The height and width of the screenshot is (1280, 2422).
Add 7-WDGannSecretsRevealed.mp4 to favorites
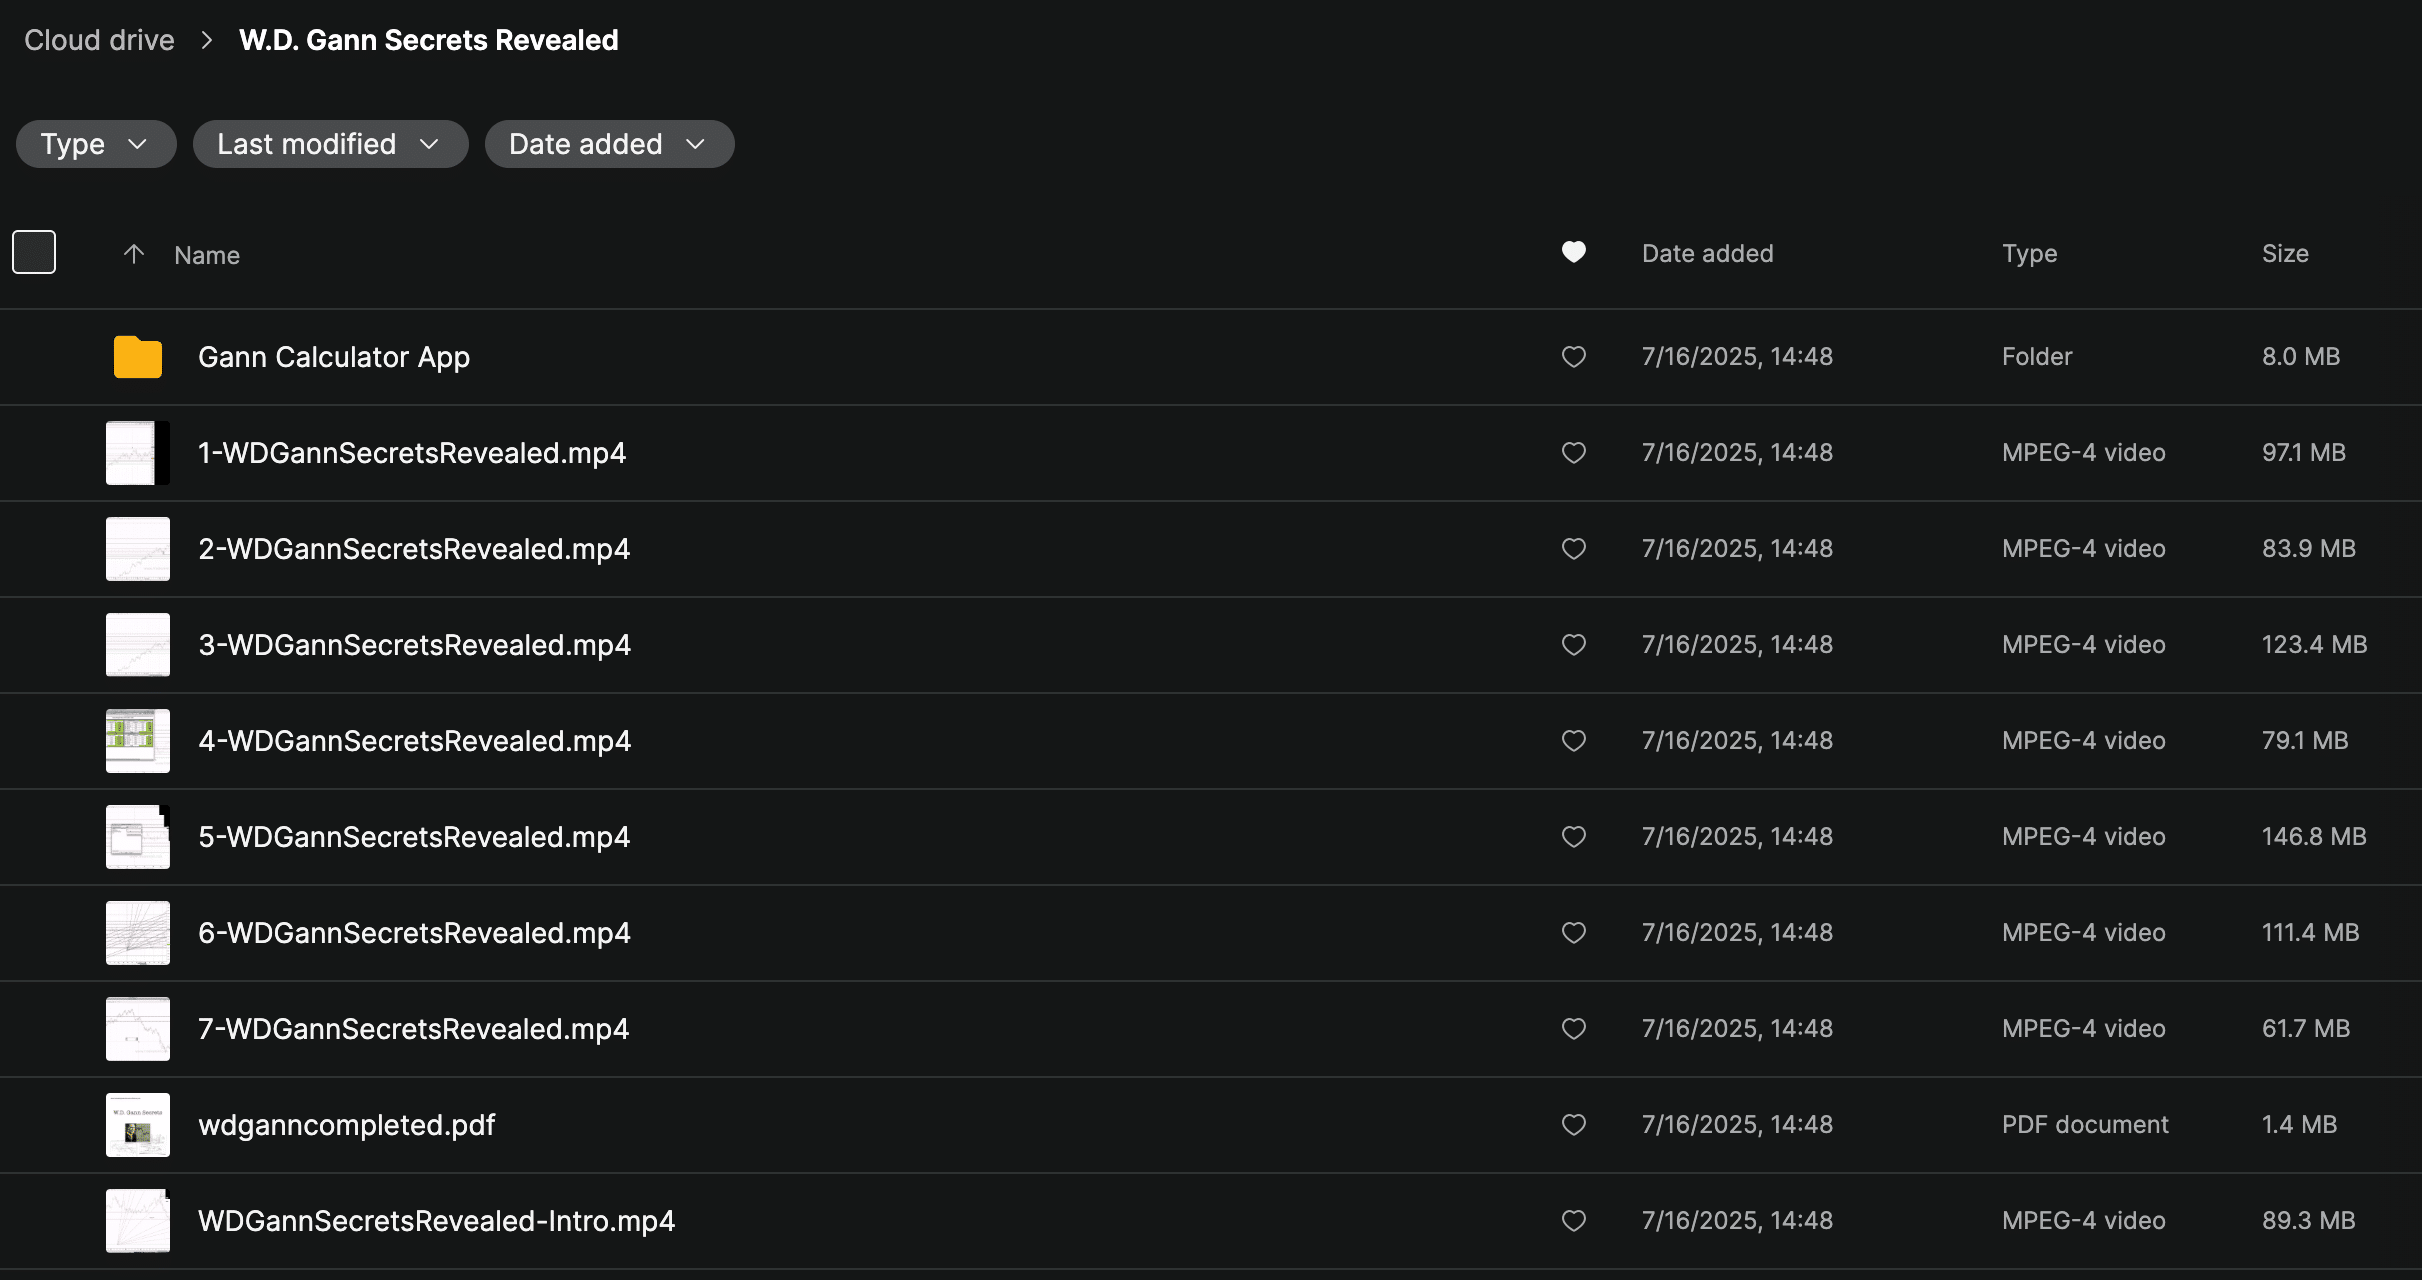click(1574, 1029)
